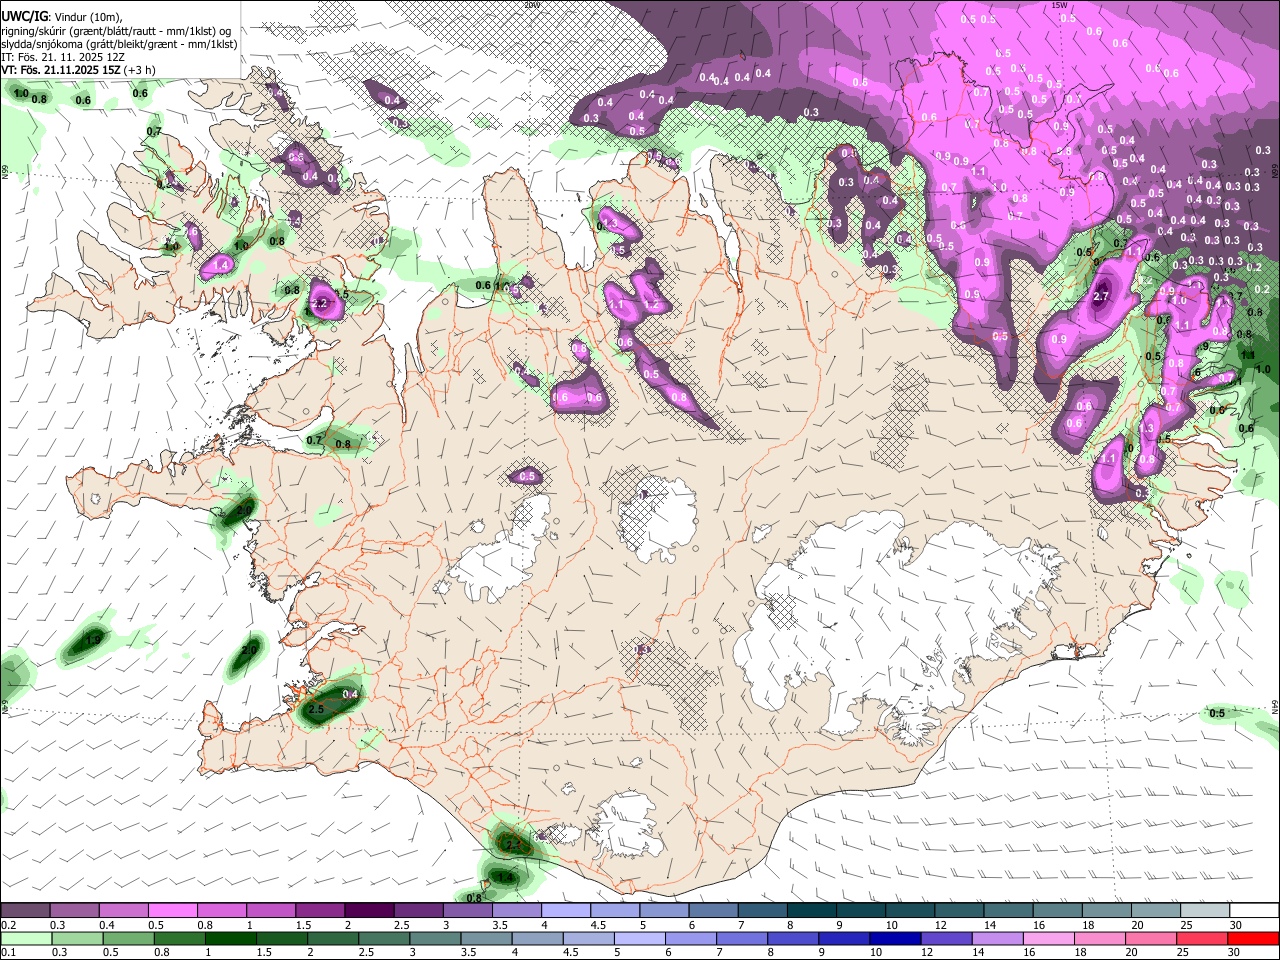
Task: Click lower scale lilac swatch between 14 and 16
Action: click(x=998, y=939)
